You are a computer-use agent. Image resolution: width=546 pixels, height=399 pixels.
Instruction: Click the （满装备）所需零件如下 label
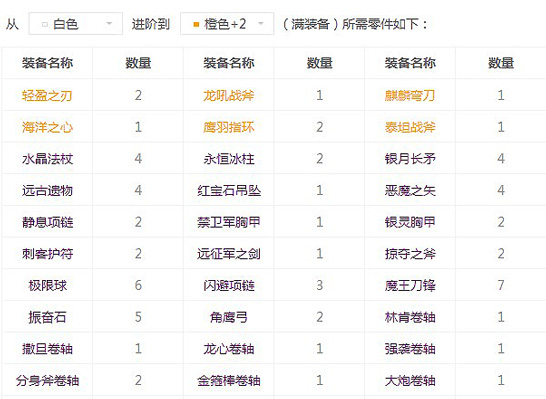(x=354, y=24)
